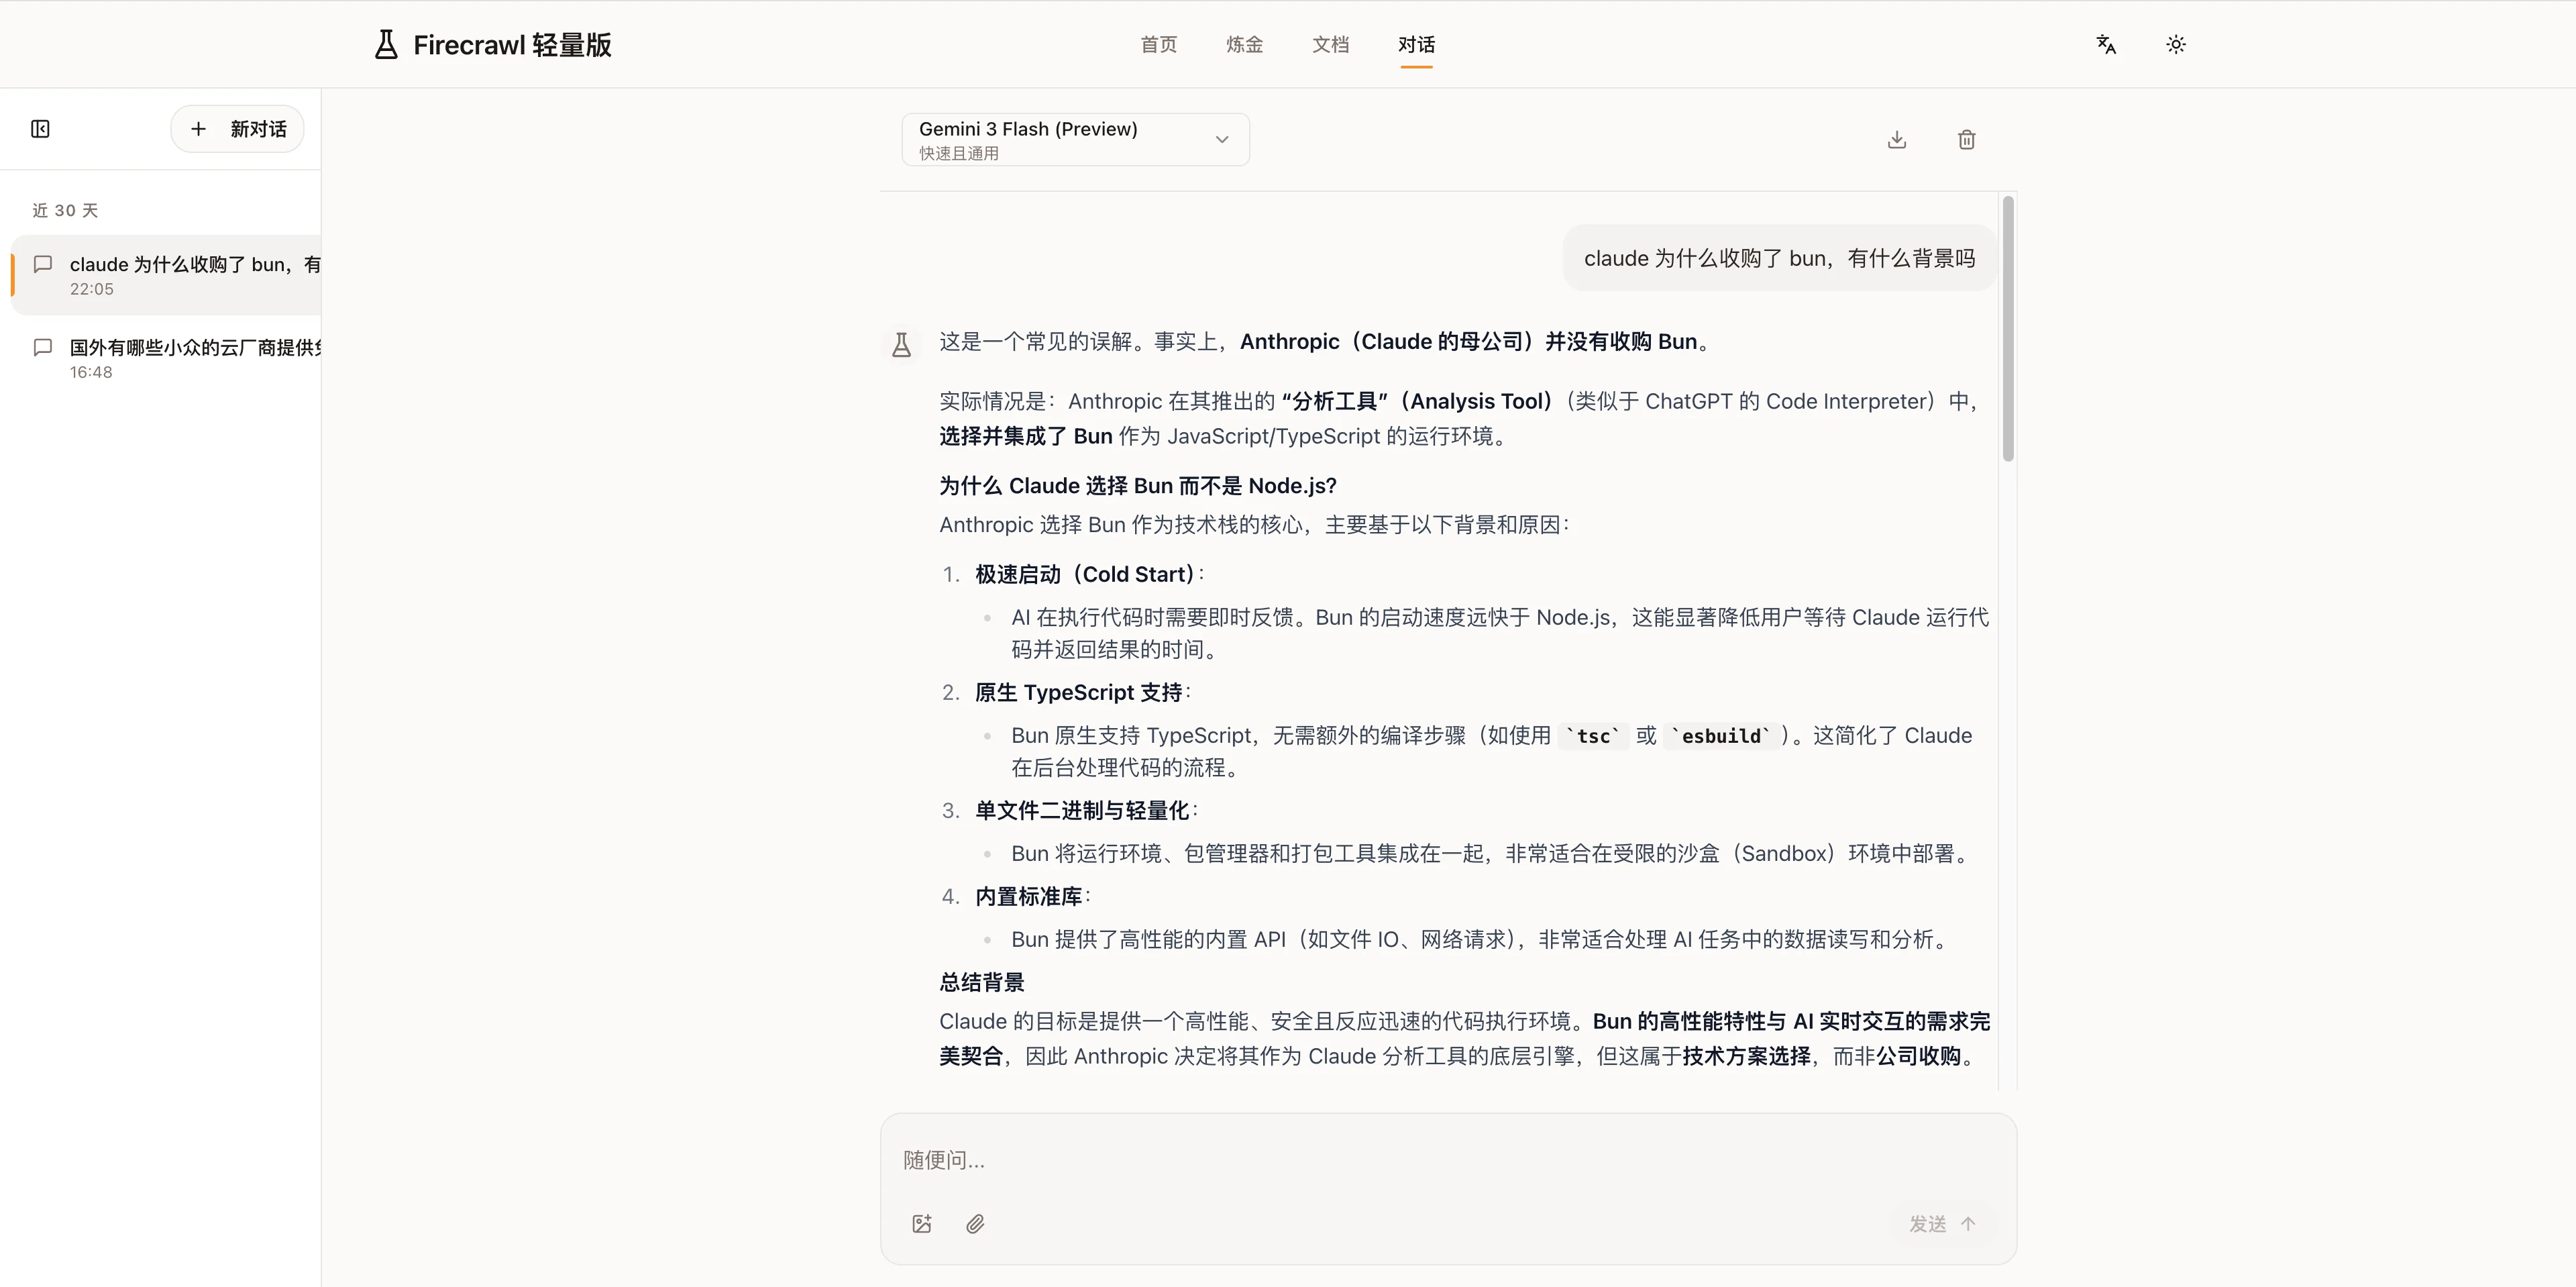Switch appearance mode in top-right corner

(2176, 44)
